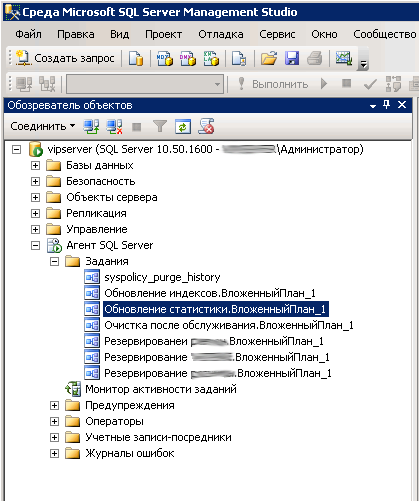The width and height of the screenshot is (419, 501).
Task: Select Обновление индексов.ВложенныйПлан_1 job
Action: pyautogui.click(x=210, y=293)
